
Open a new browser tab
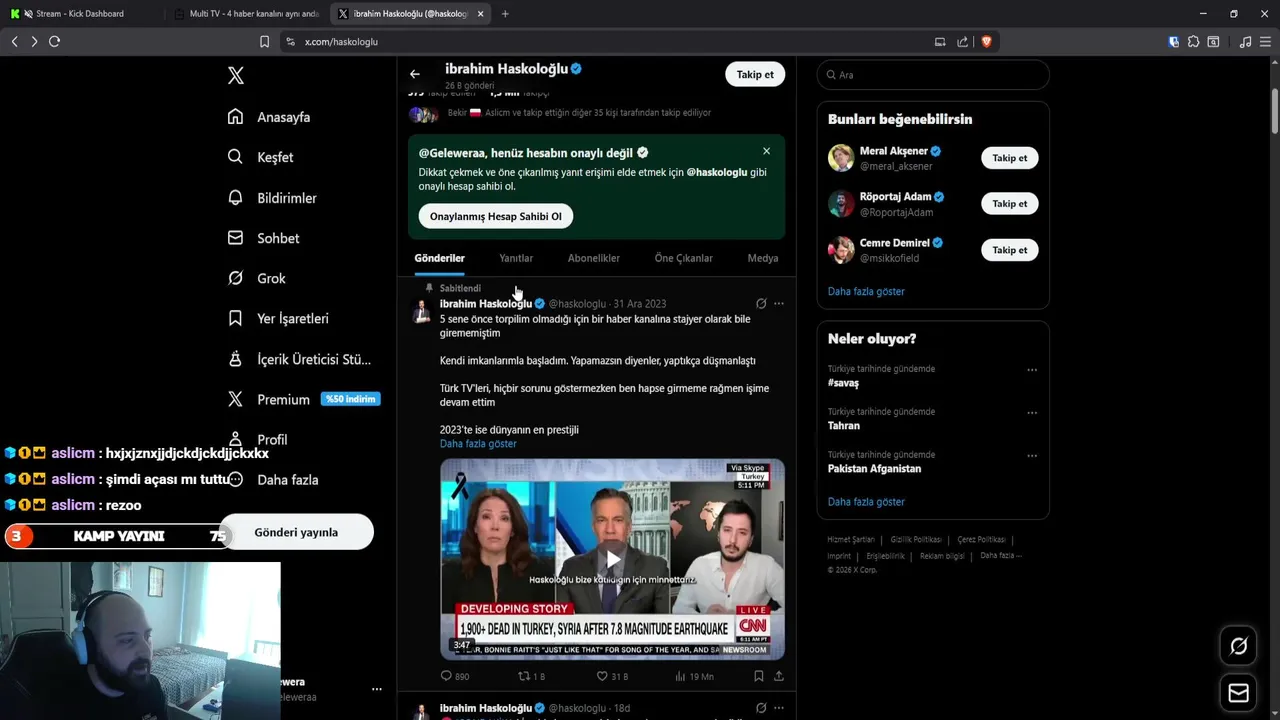click(x=505, y=14)
